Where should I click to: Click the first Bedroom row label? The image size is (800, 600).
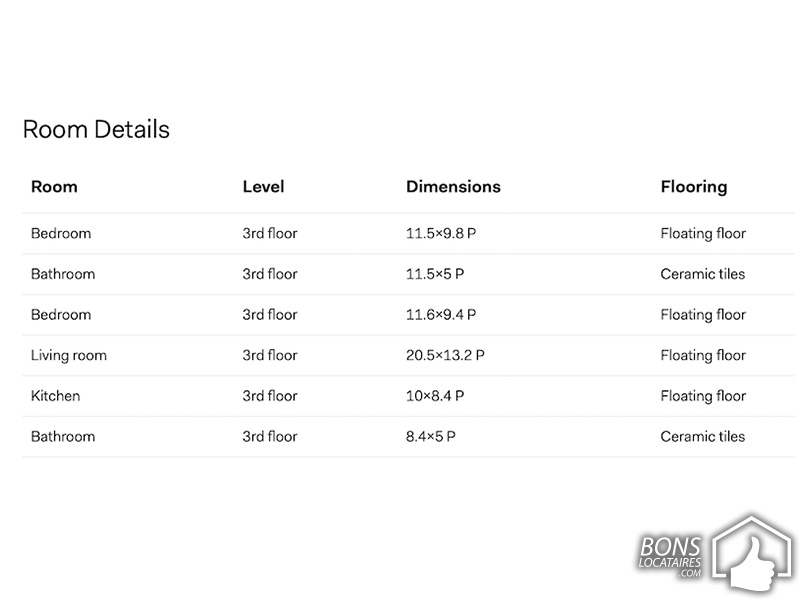click(61, 233)
